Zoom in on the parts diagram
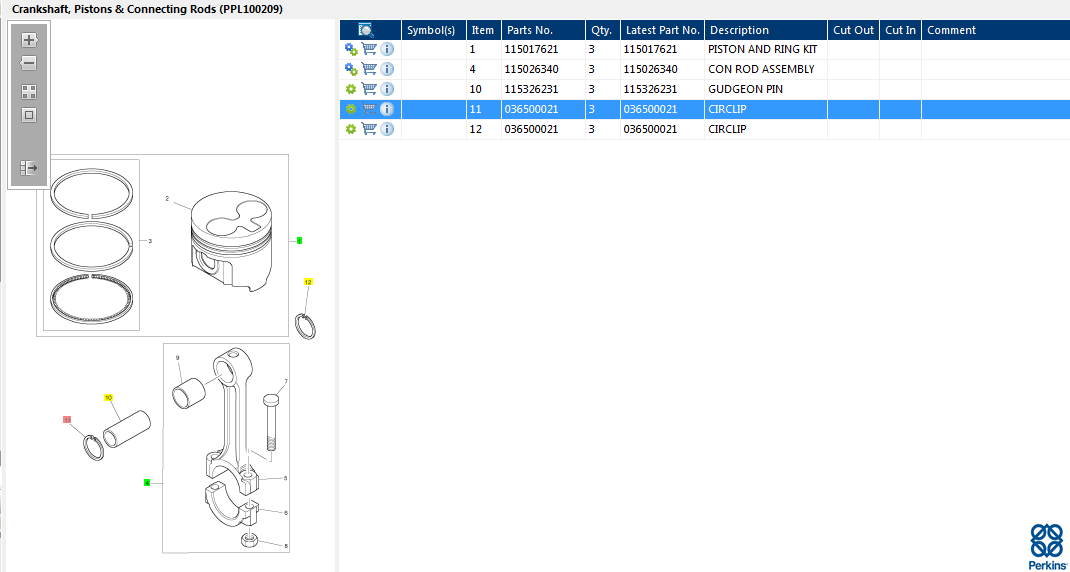This screenshot has width=1070, height=572. pos(29,40)
